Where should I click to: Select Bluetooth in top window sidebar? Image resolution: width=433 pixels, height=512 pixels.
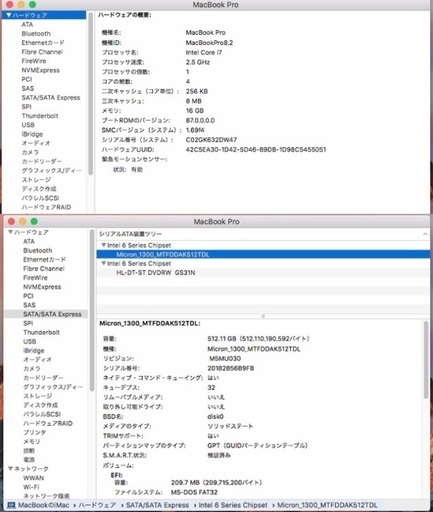coord(36,34)
